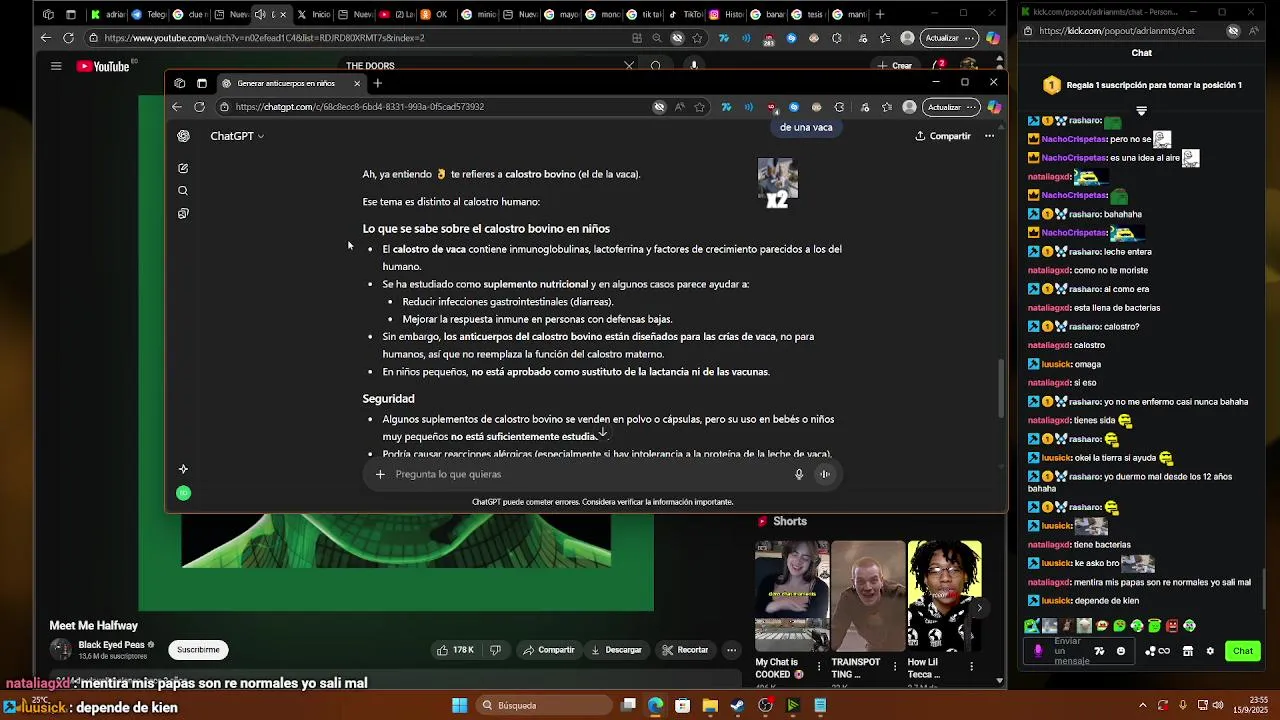The image size is (1280, 720).
Task: Start ChatGPT voice mode button
Action: click(x=825, y=474)
